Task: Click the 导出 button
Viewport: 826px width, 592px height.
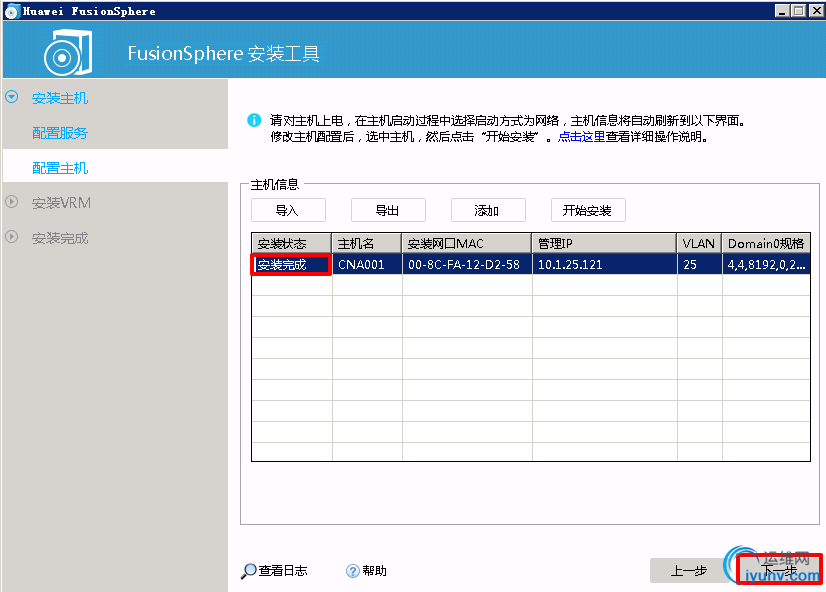Action: 388,210
